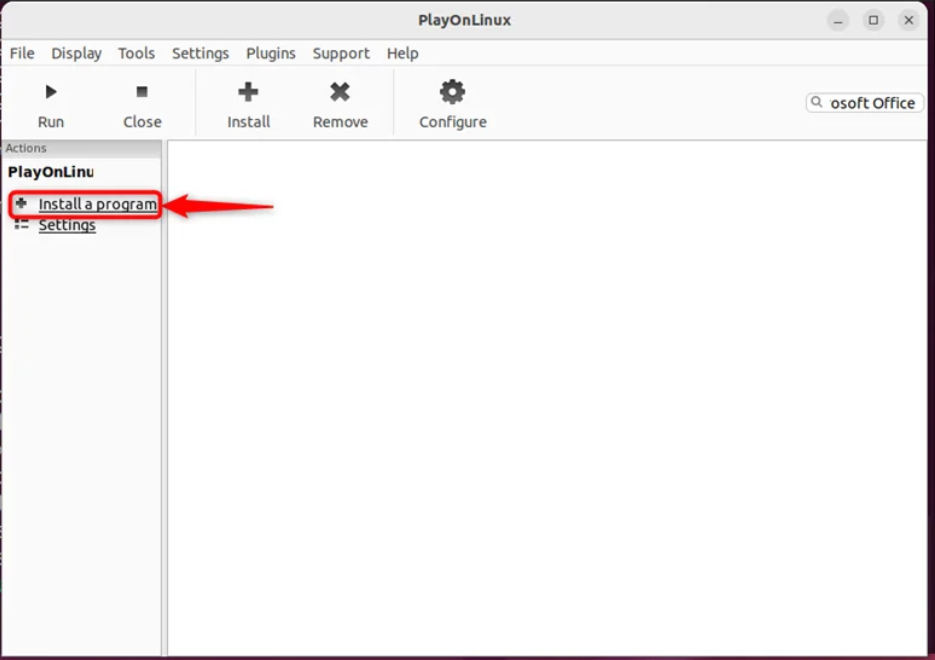Maximize the PlayOnLinux window
Viewport: 935px width, 660px height.
point(874,20)
